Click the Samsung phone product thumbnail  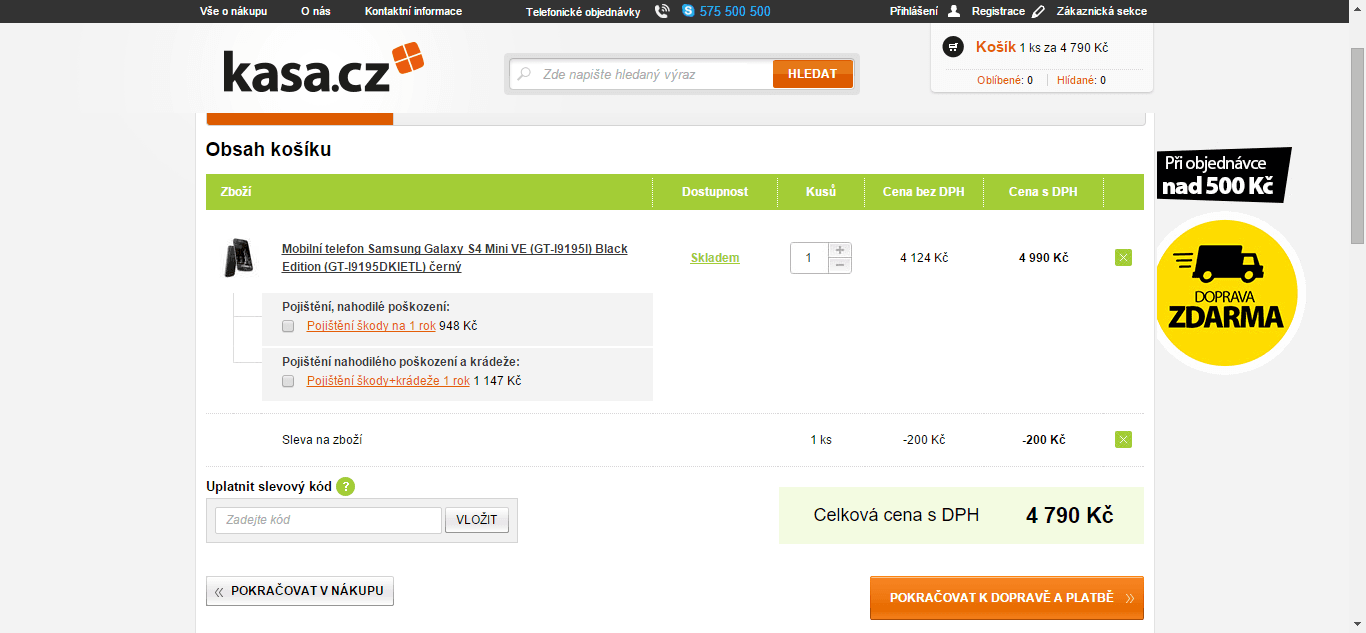click(238, 258)
